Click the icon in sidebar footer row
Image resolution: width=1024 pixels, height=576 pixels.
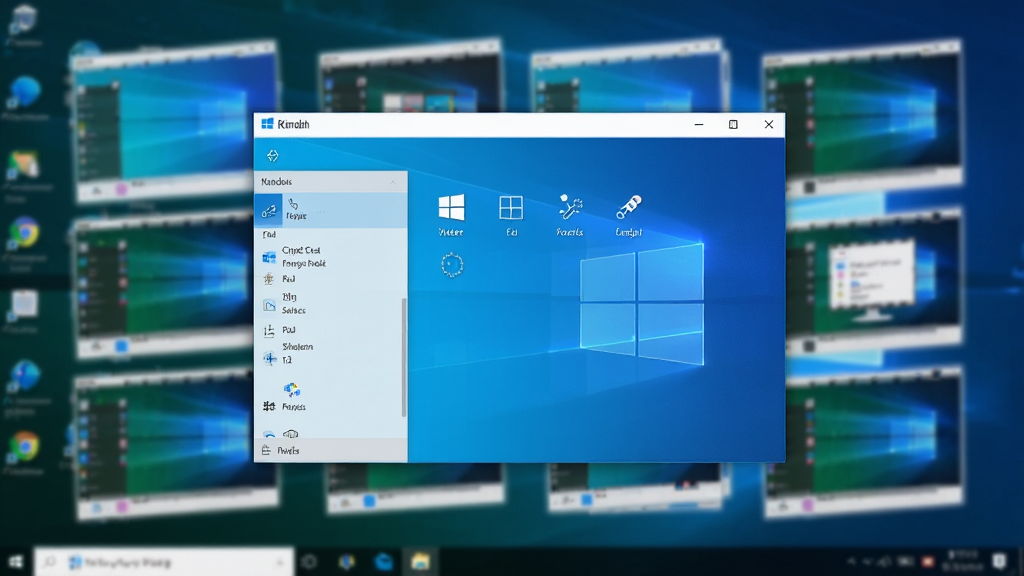tap(266, 450)
